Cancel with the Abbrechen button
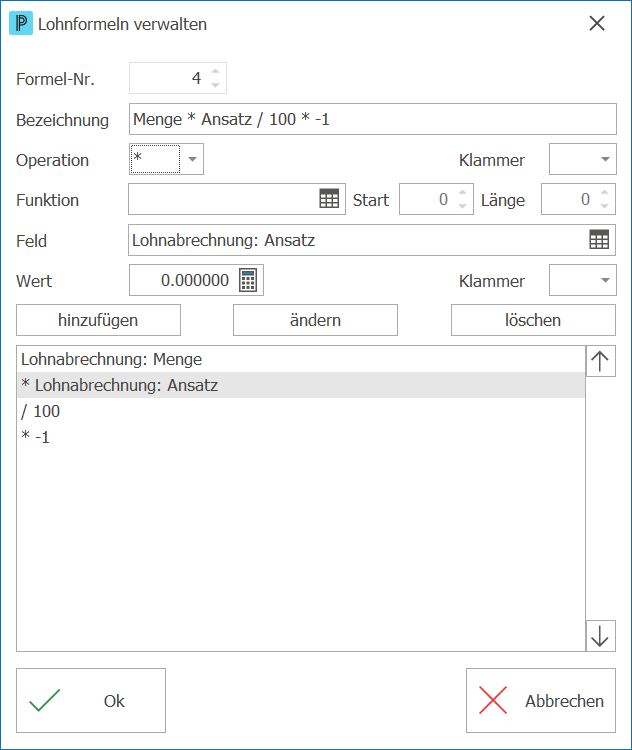Screen dimensions: 632x750 coord(541,700)
